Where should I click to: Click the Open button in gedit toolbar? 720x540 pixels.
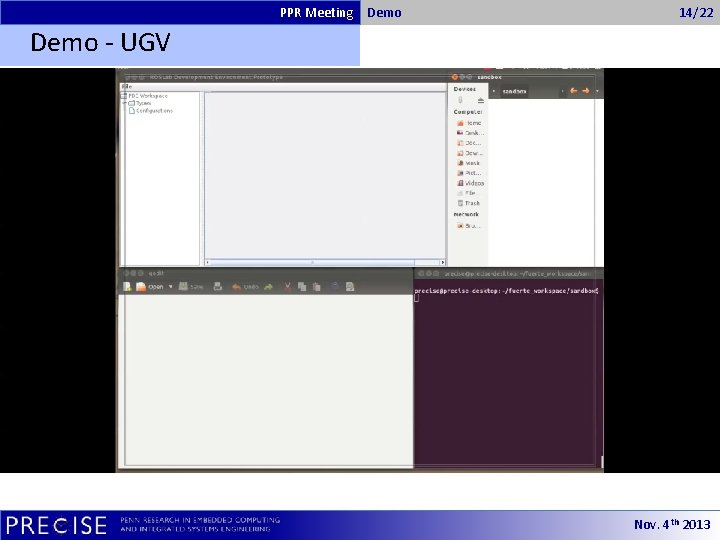[x=150, y=287]
